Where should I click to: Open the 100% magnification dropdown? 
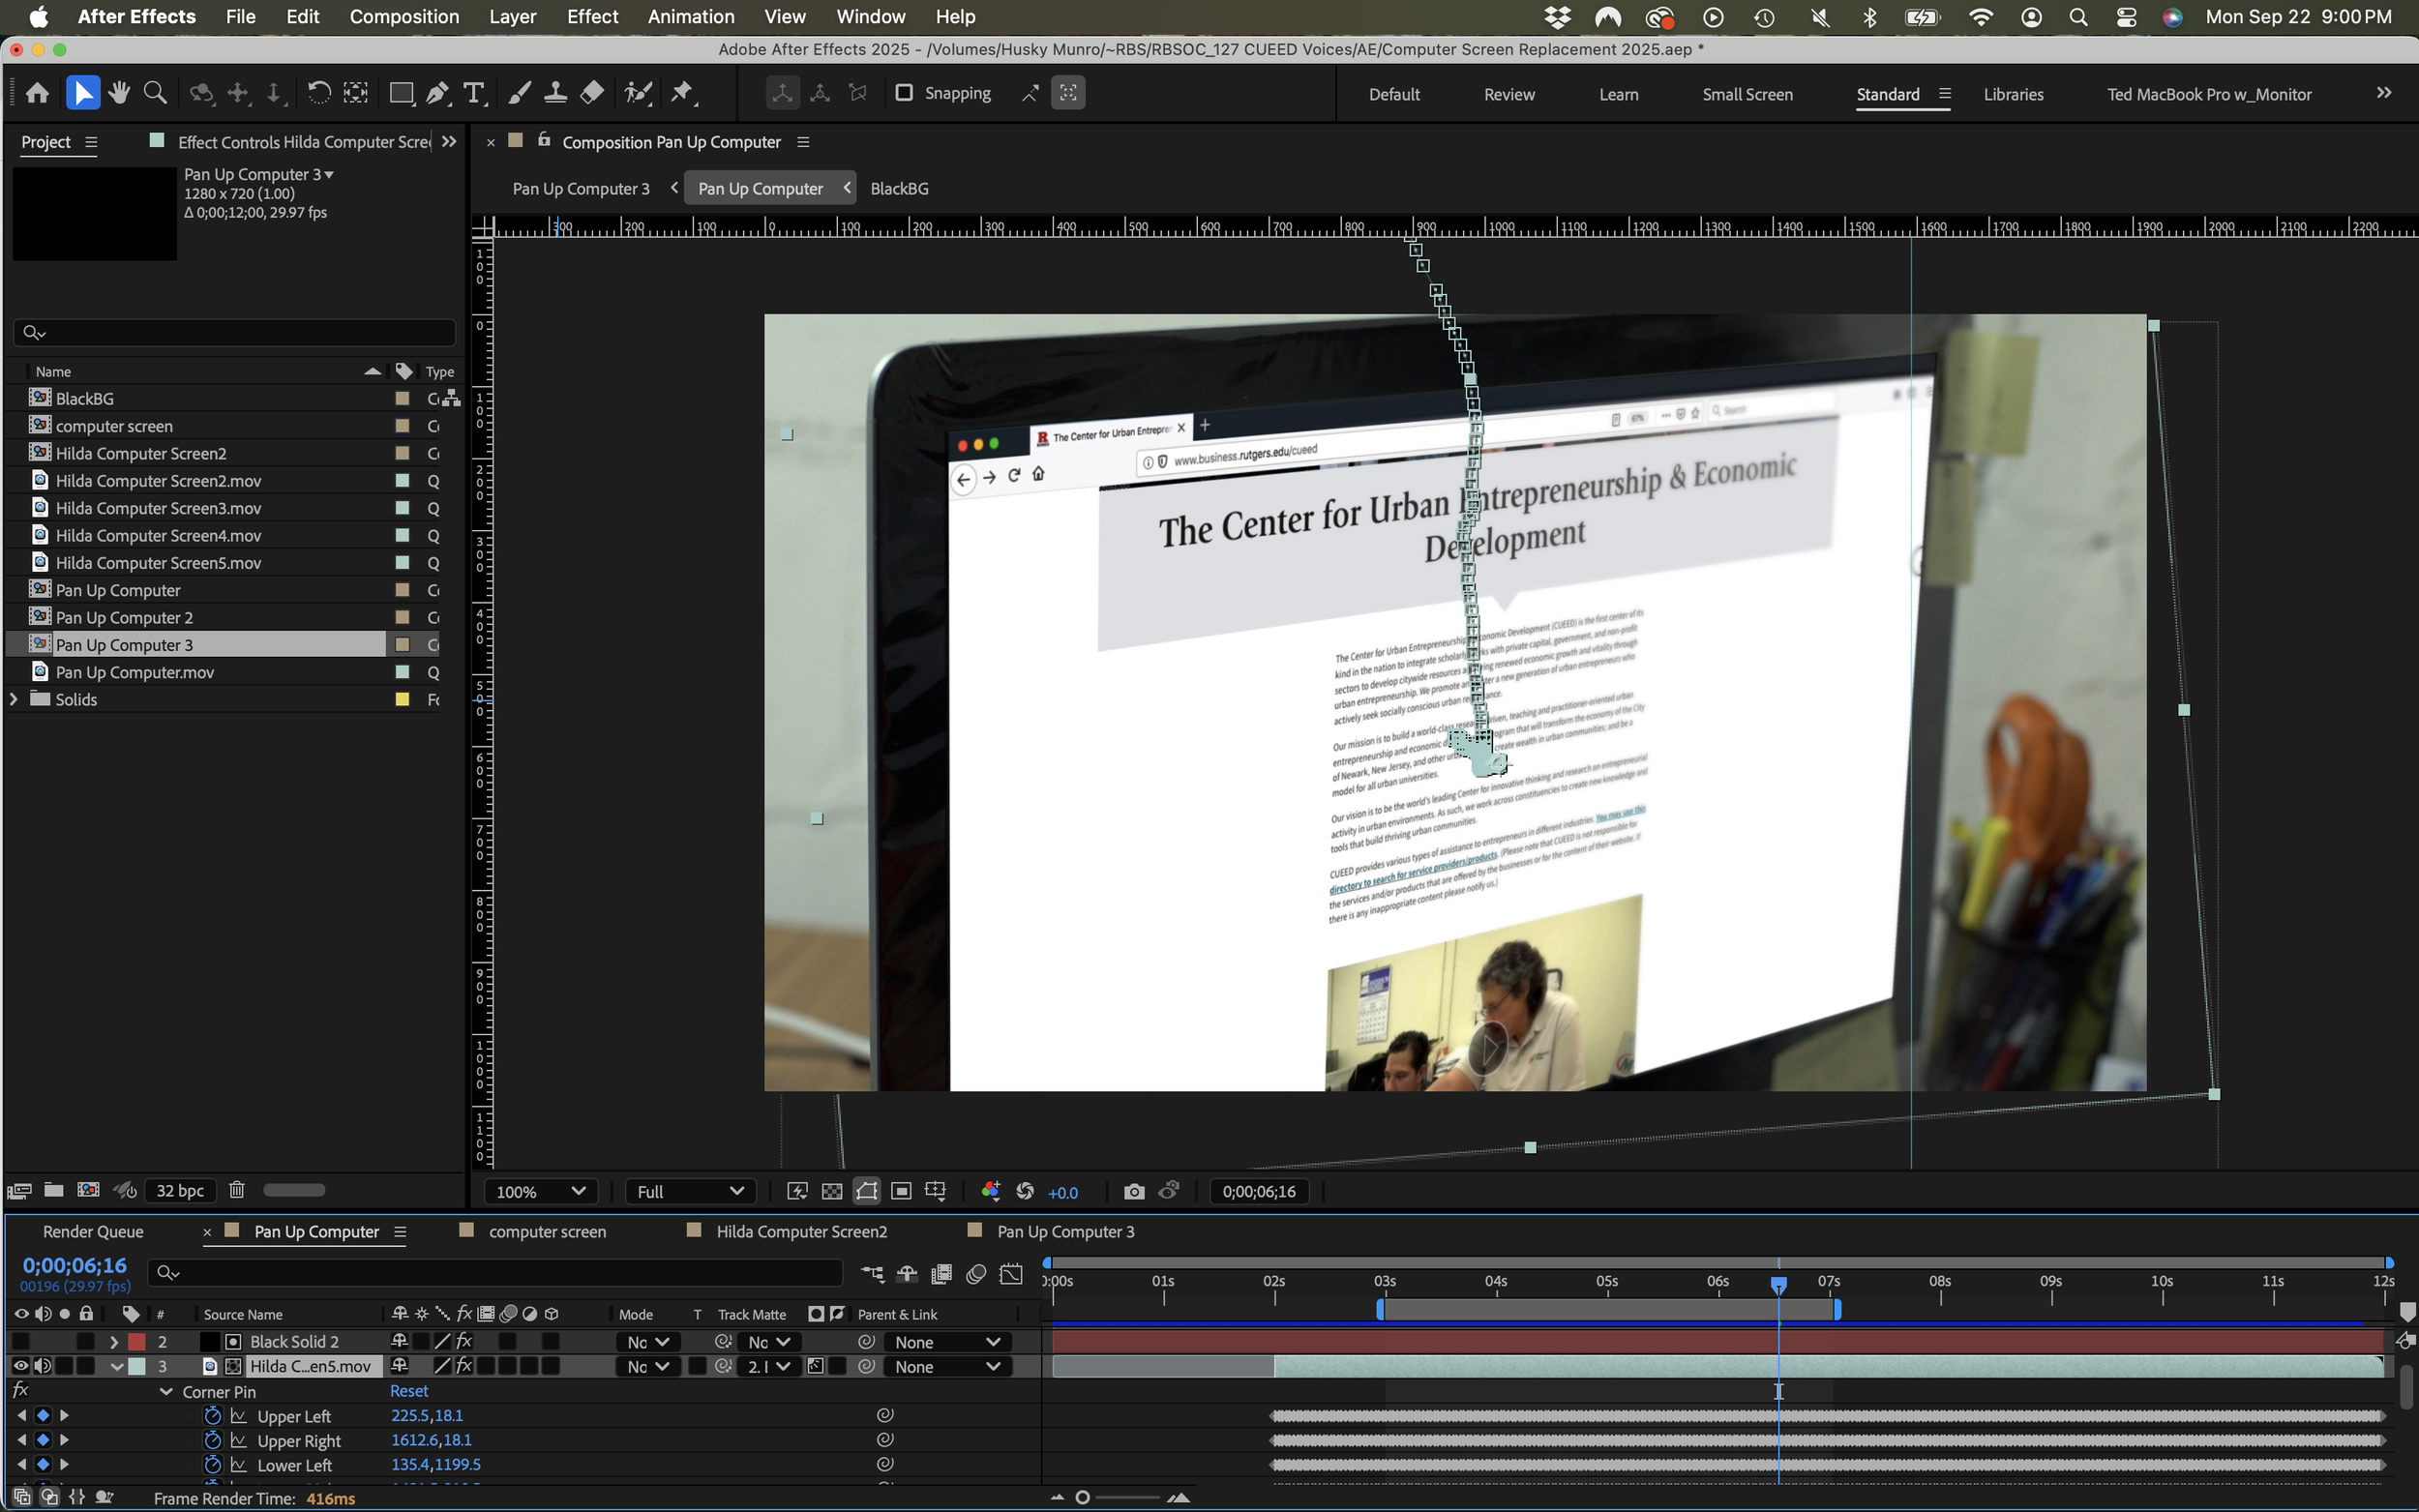pos(541,1191)
